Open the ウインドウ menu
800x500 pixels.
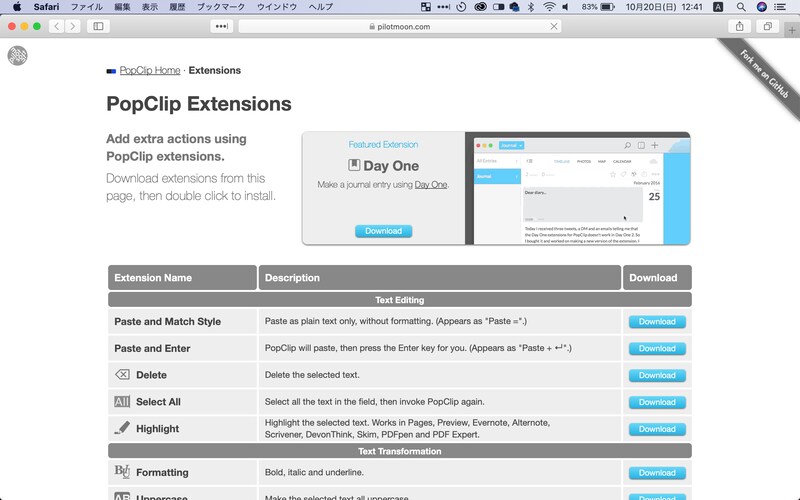pos(277,7)
